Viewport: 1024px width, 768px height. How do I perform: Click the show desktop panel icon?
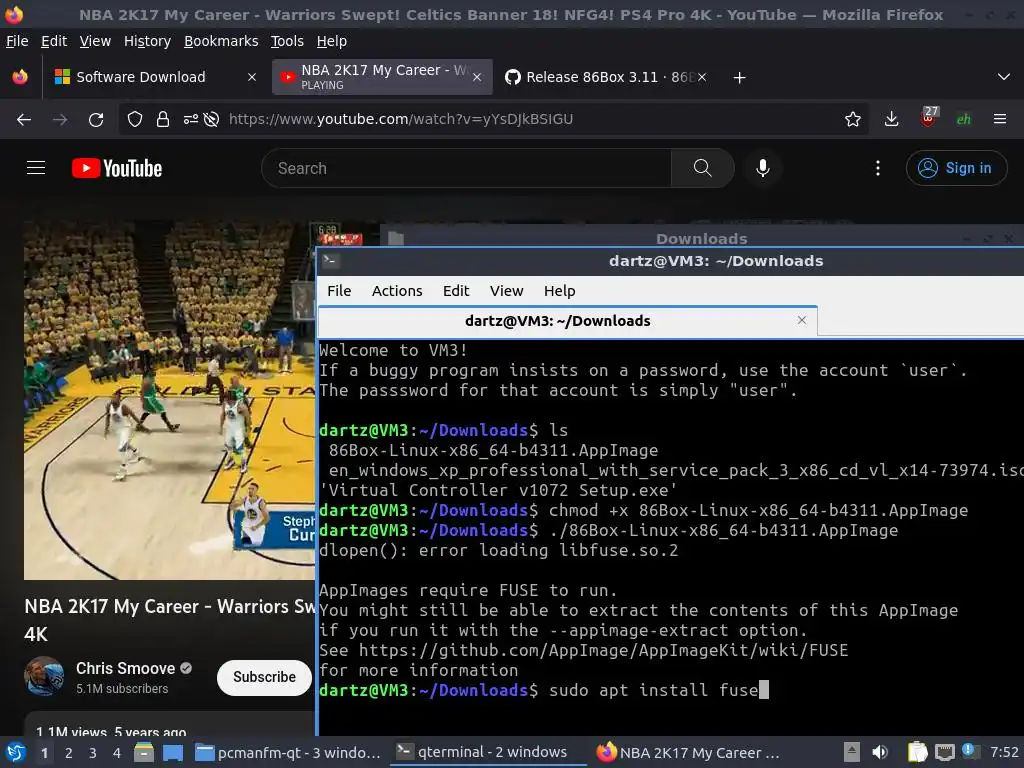(173, 753)
